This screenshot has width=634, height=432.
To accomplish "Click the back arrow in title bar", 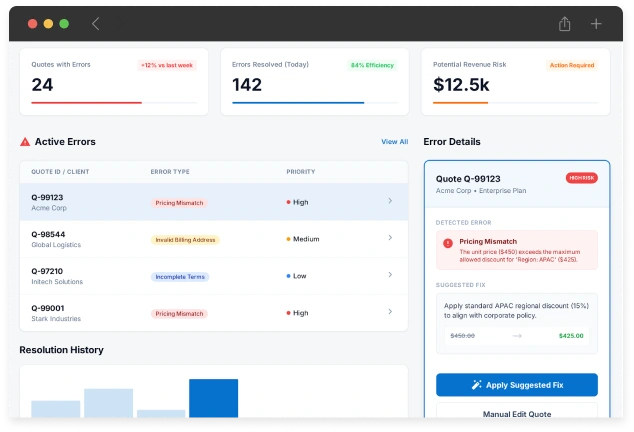I will pyautogui.click(x=96, y=23).
